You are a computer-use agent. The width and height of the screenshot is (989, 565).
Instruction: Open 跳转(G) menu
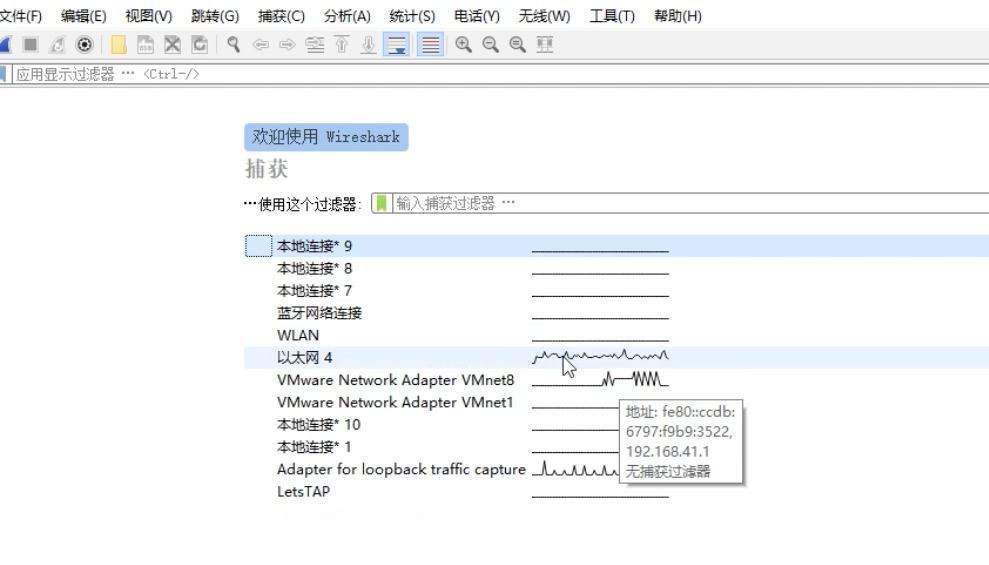215,16
